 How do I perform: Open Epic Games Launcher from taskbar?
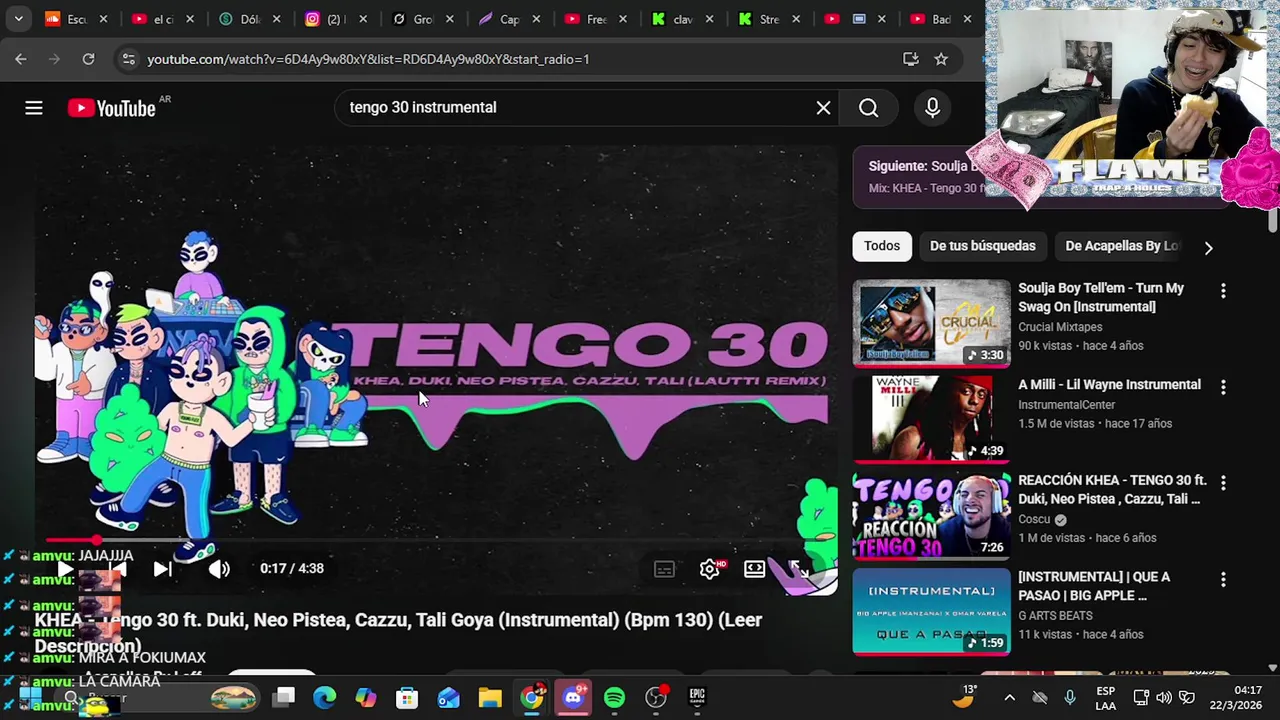(697, 697)
